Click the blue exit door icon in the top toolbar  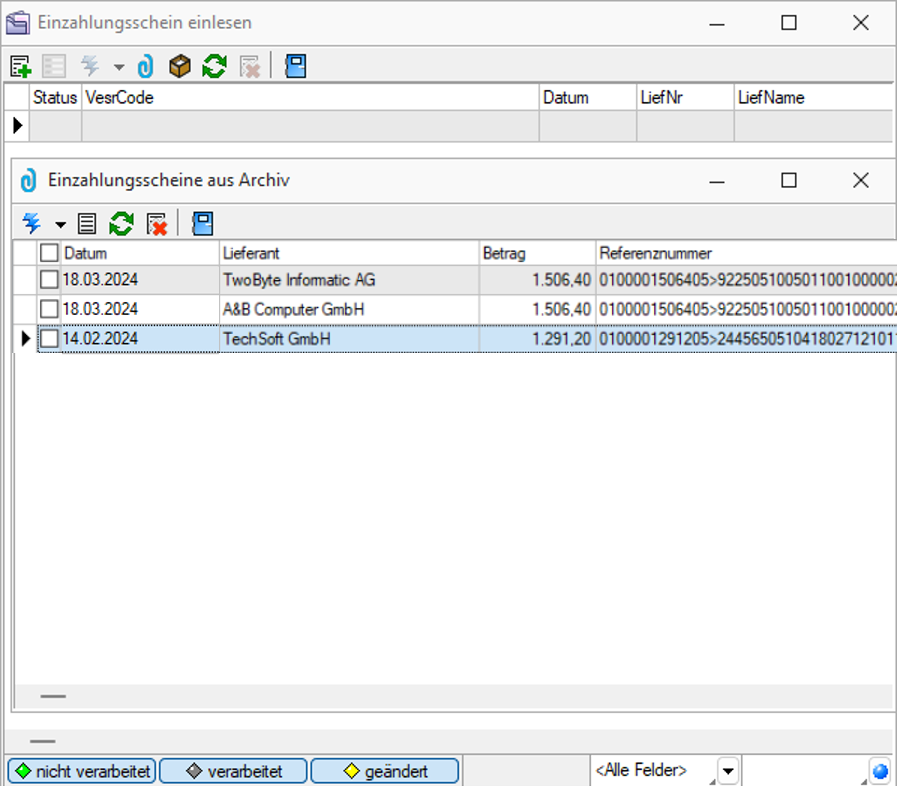pyautogui.click(x=296, y=65)
